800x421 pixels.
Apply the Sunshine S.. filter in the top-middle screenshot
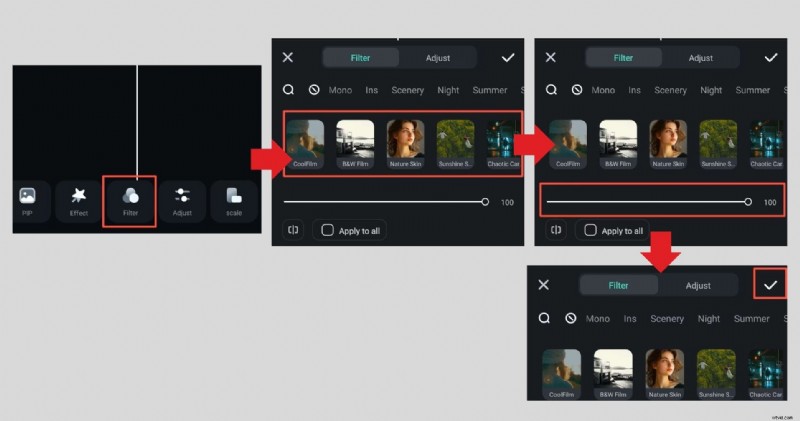pos(456,144)
